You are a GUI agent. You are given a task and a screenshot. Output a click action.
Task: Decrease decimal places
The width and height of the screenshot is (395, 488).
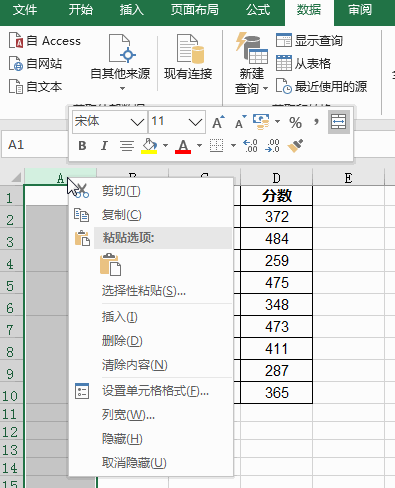[272, 146]
